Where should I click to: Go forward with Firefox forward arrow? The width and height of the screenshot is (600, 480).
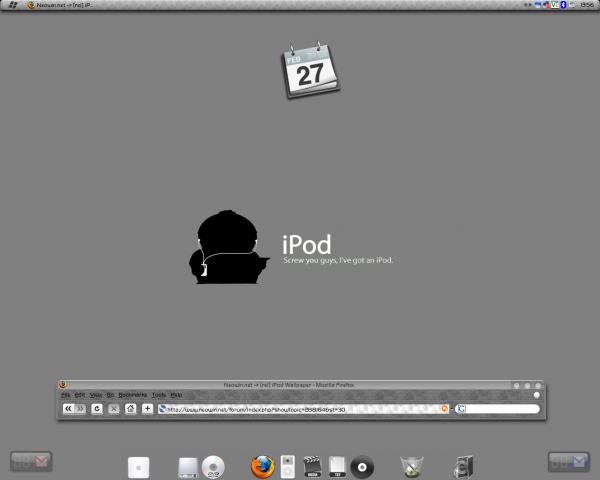click(80, 409)
